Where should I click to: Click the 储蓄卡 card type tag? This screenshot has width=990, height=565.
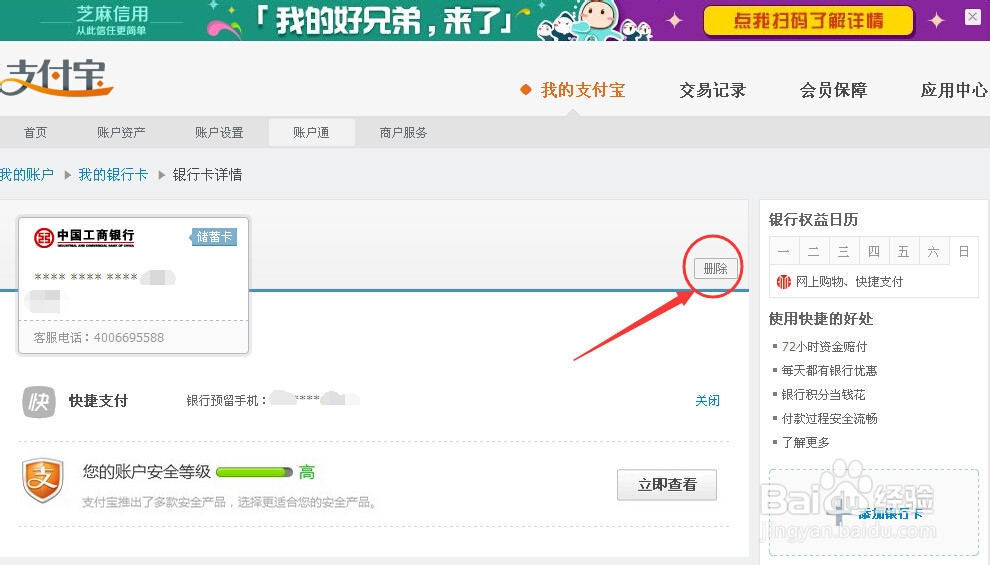tap(213, 237)
